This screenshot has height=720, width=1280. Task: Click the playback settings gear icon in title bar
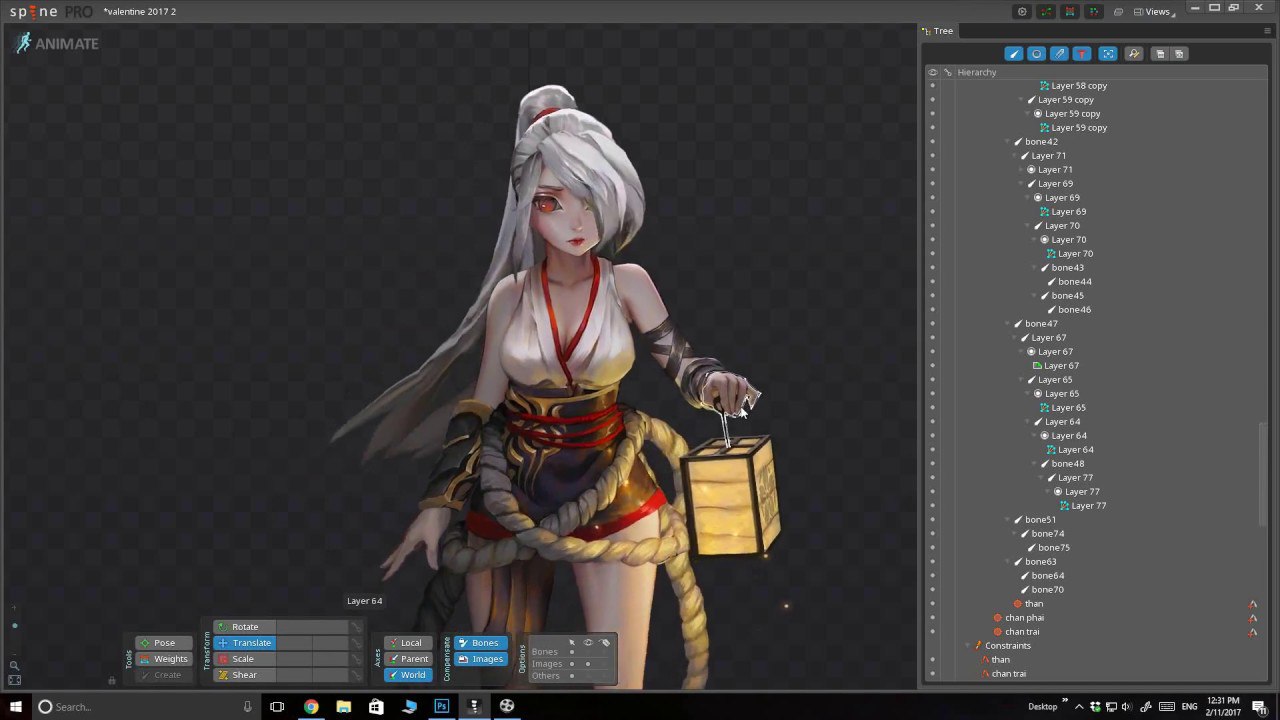[1021, 12]
